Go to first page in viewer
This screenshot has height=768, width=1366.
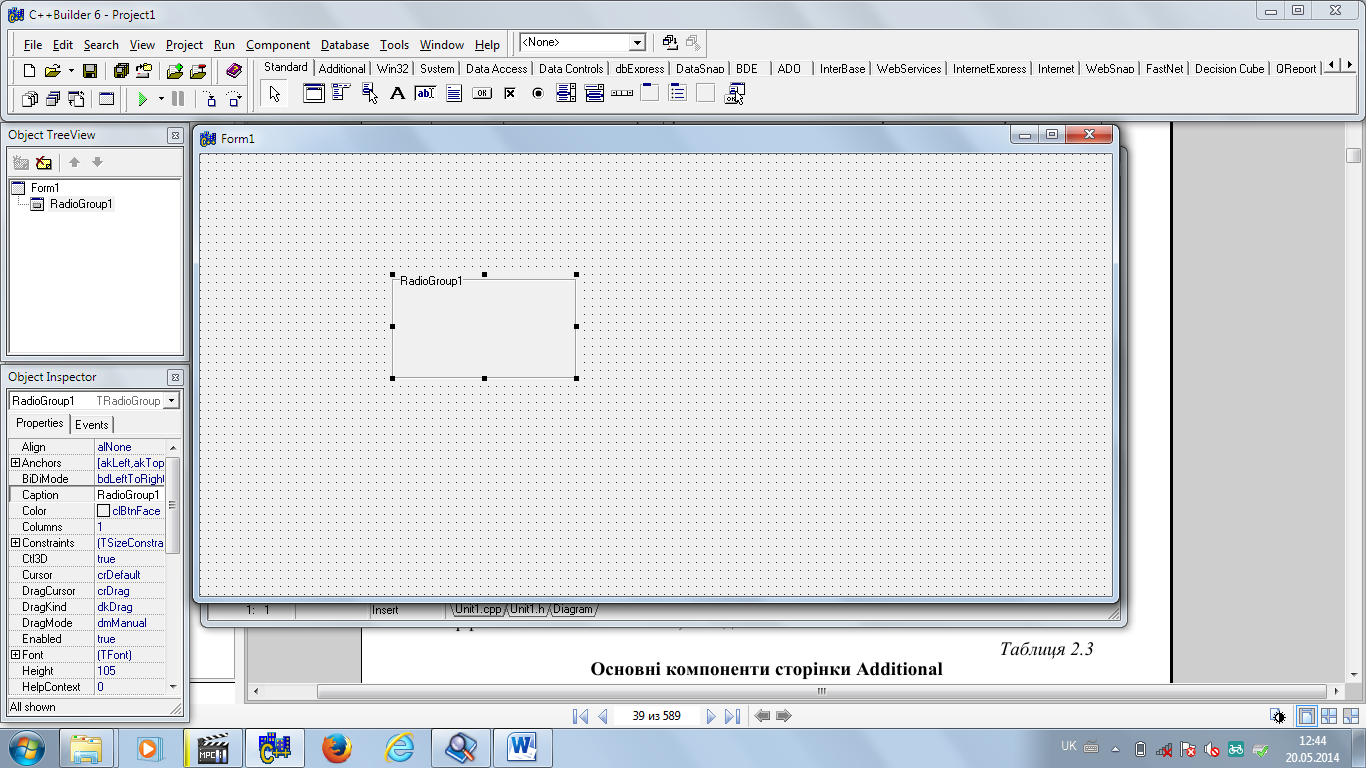(x=580, y=716)
